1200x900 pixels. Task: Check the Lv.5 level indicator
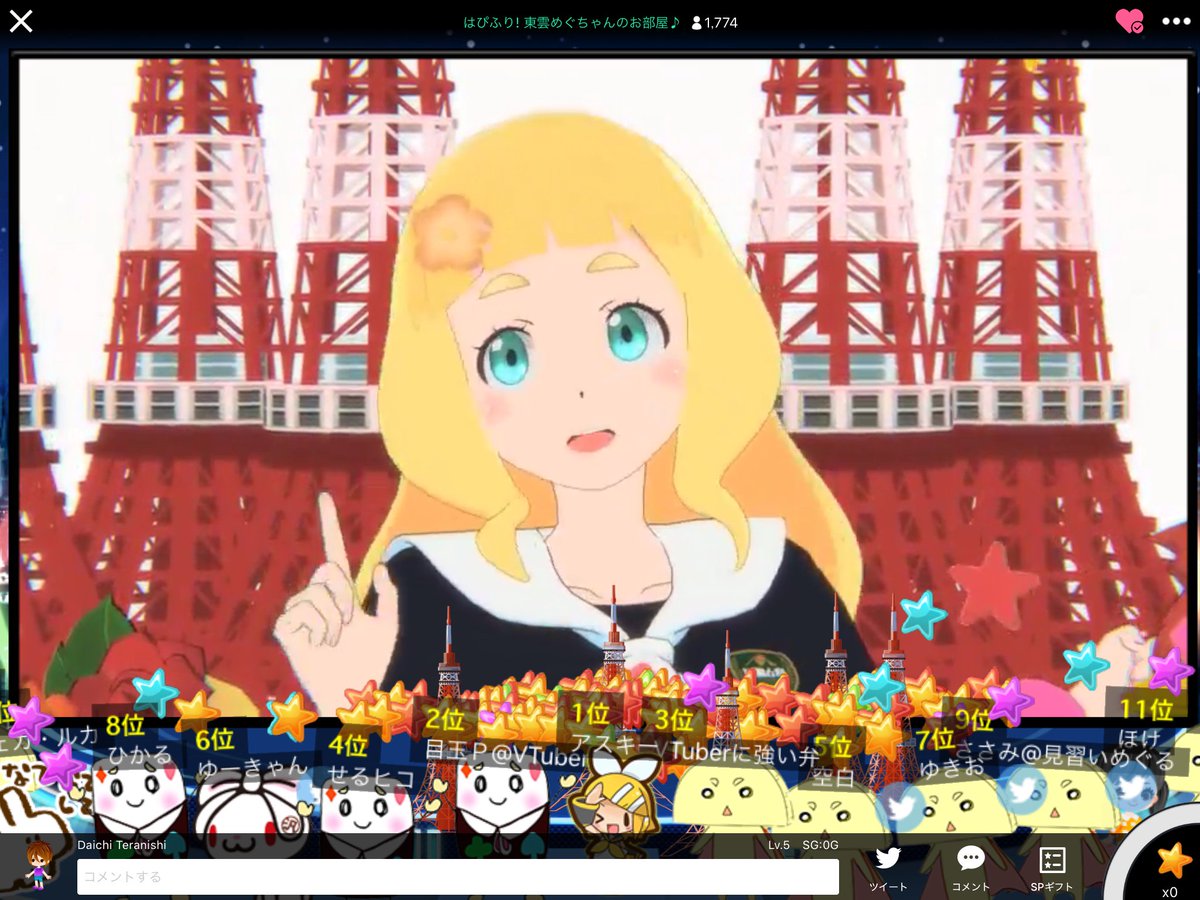pos(779,845)
